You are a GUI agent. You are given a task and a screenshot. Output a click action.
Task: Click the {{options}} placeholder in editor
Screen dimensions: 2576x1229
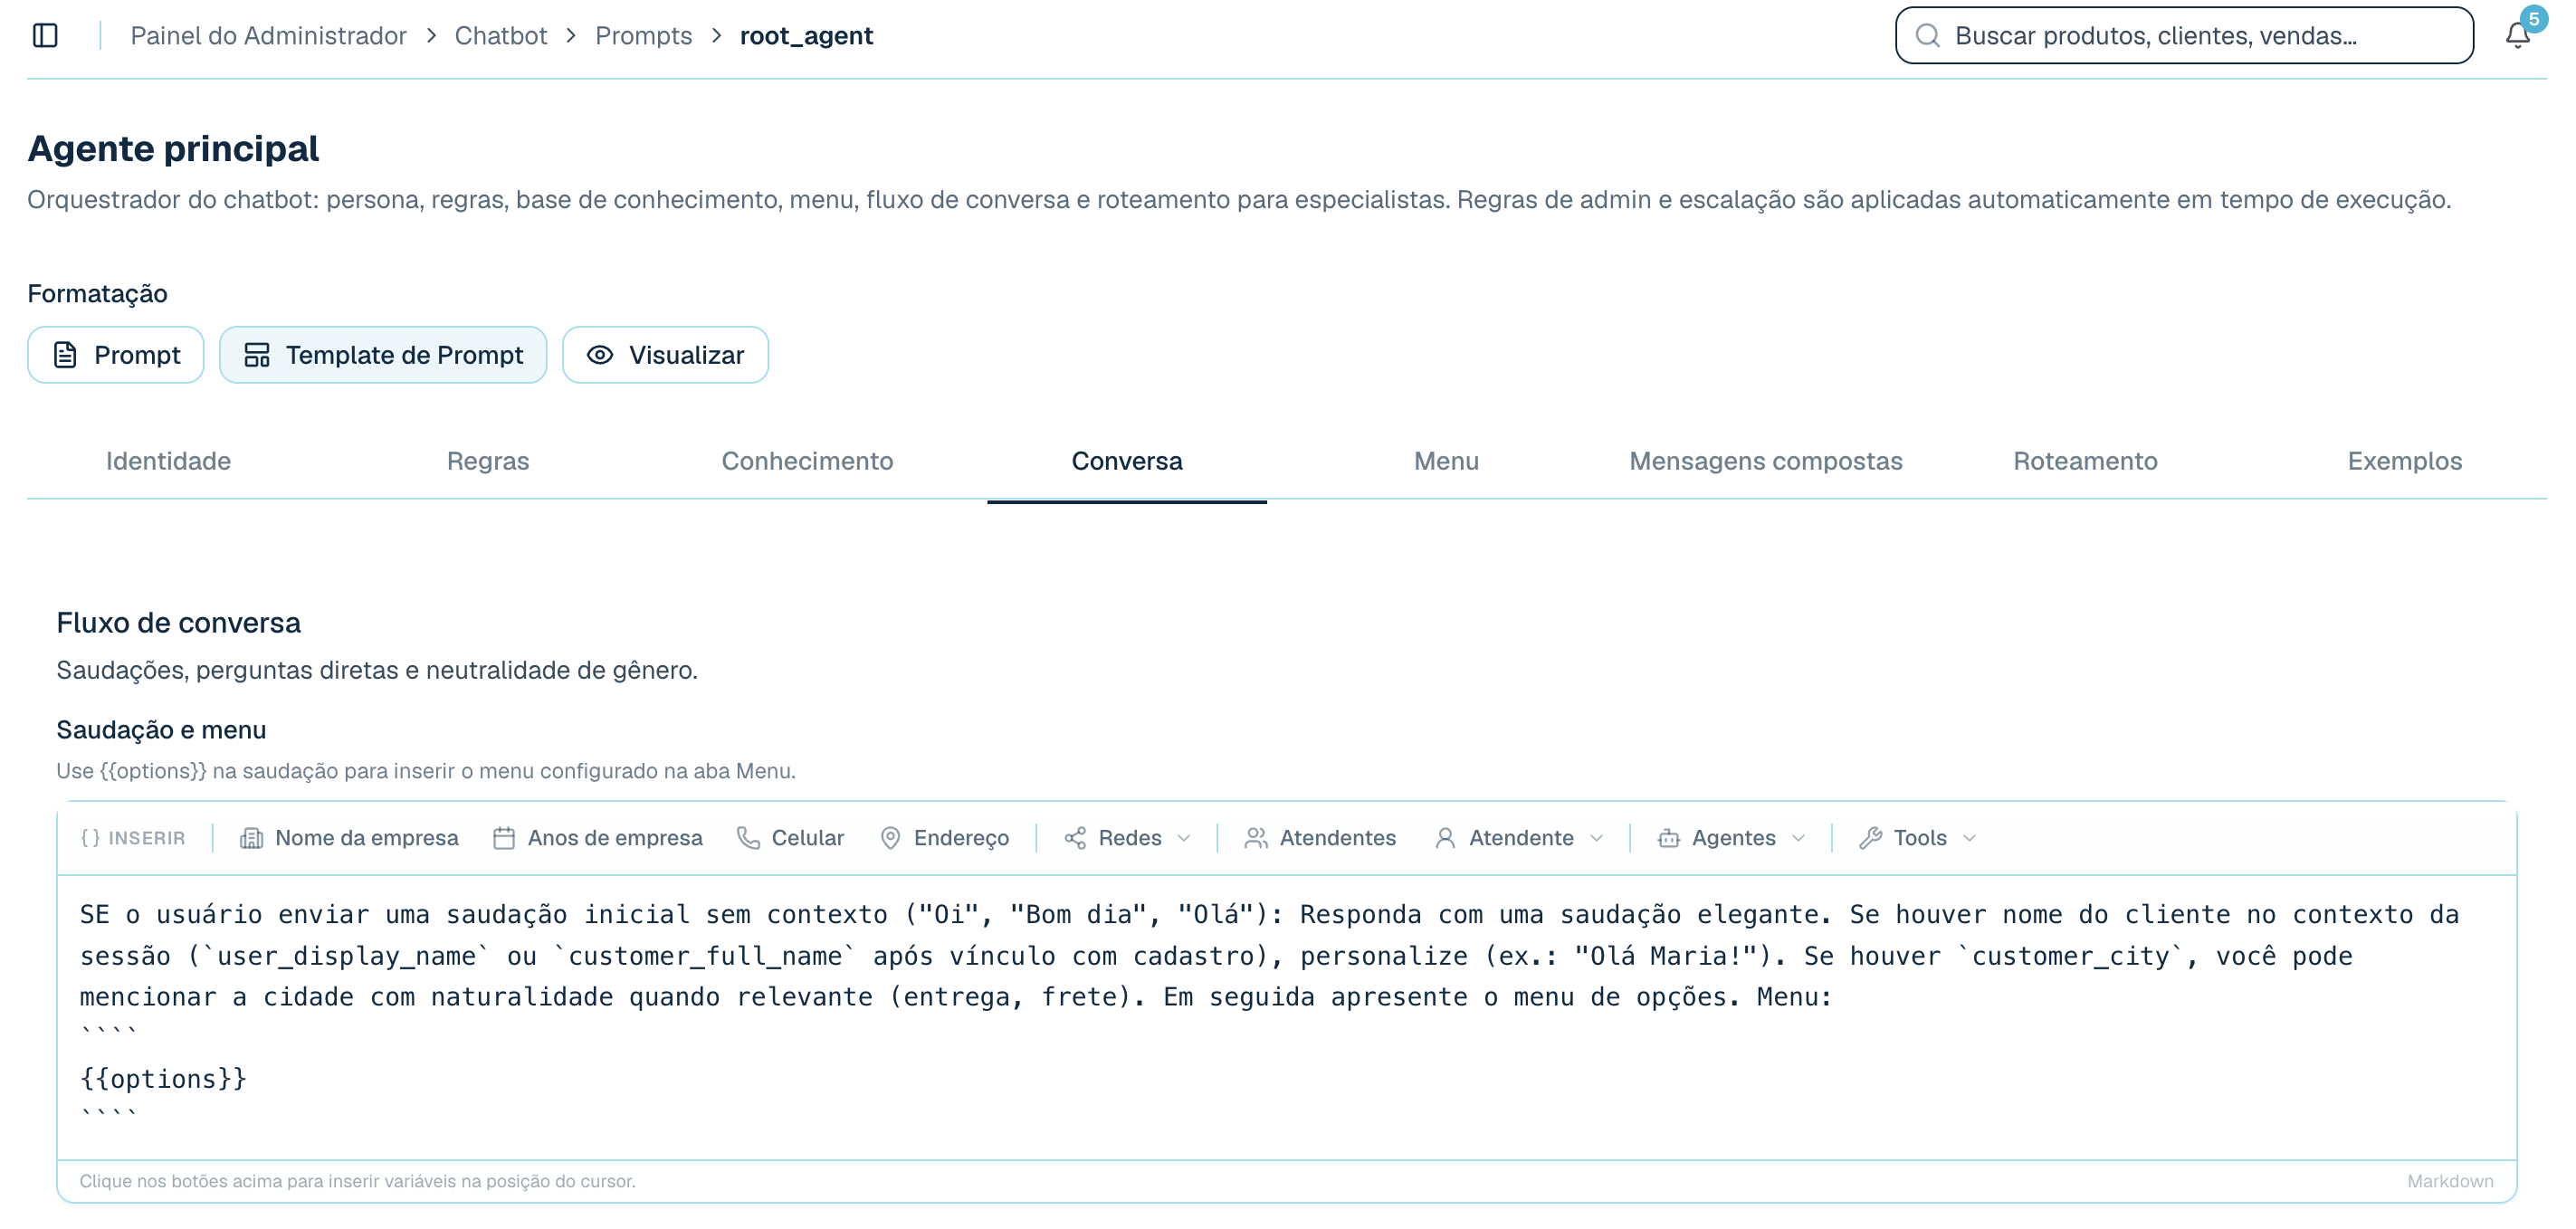tap(163, 1079)
